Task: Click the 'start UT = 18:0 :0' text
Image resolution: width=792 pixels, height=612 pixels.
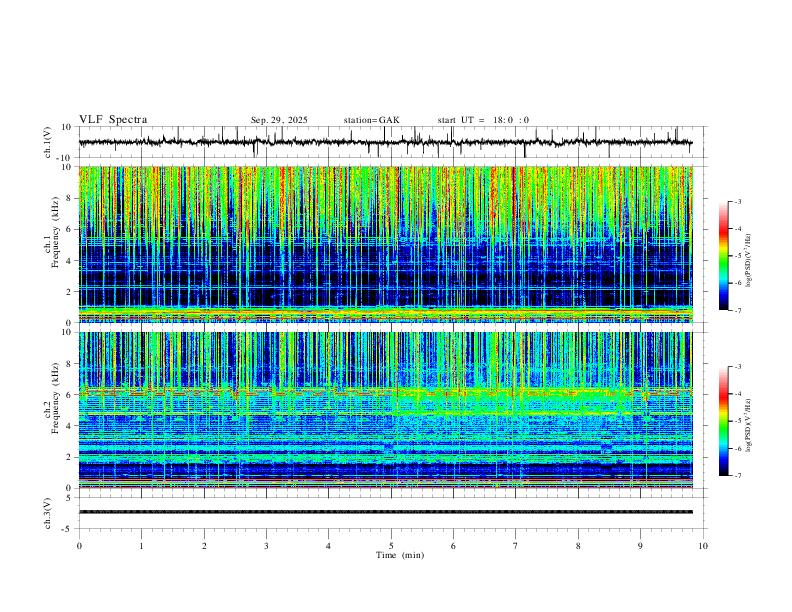Action: pos(483,120)
